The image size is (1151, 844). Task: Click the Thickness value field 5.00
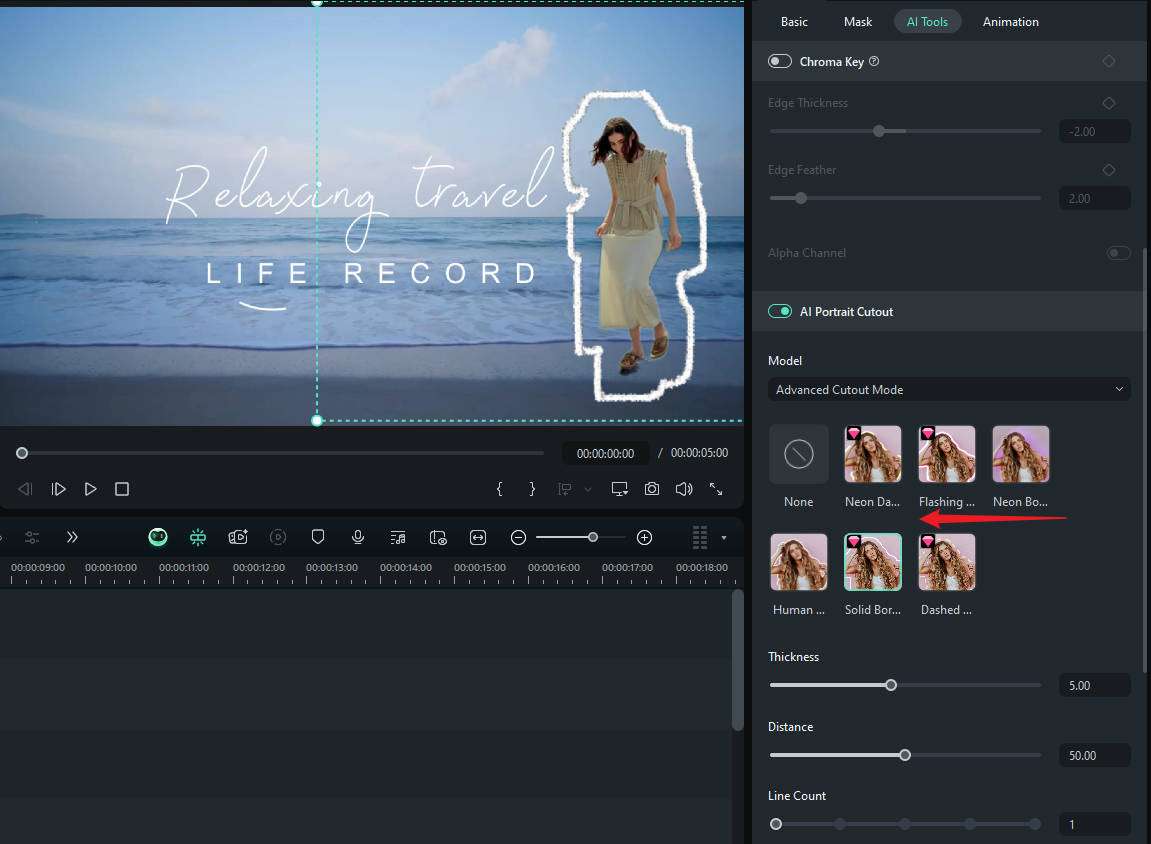[x=1094, y=685]
